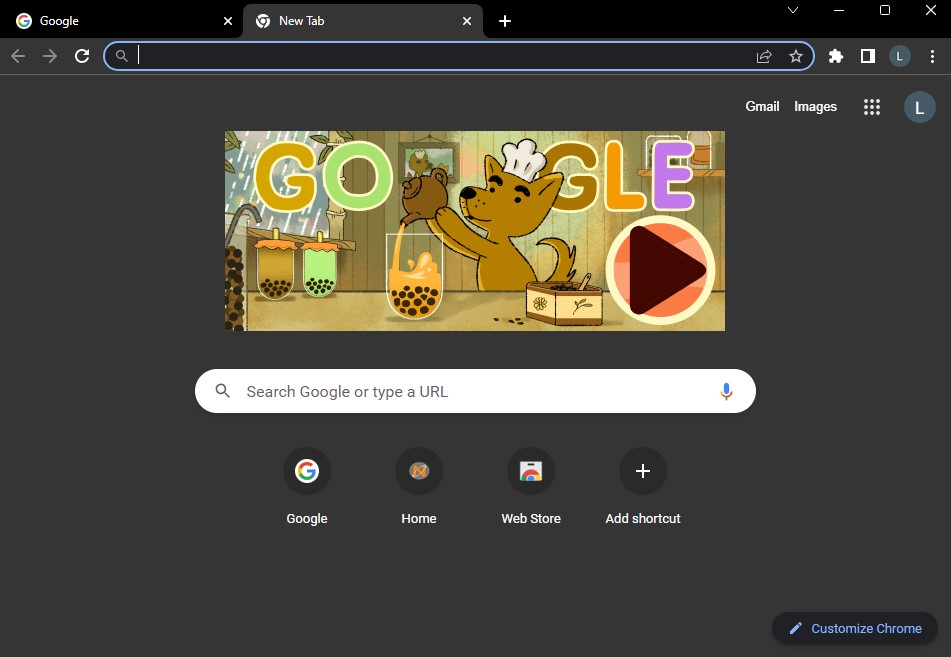This screenshot has height=657, width=951.
Task: Open the Home shortcut tile
Action: point(418,487)
